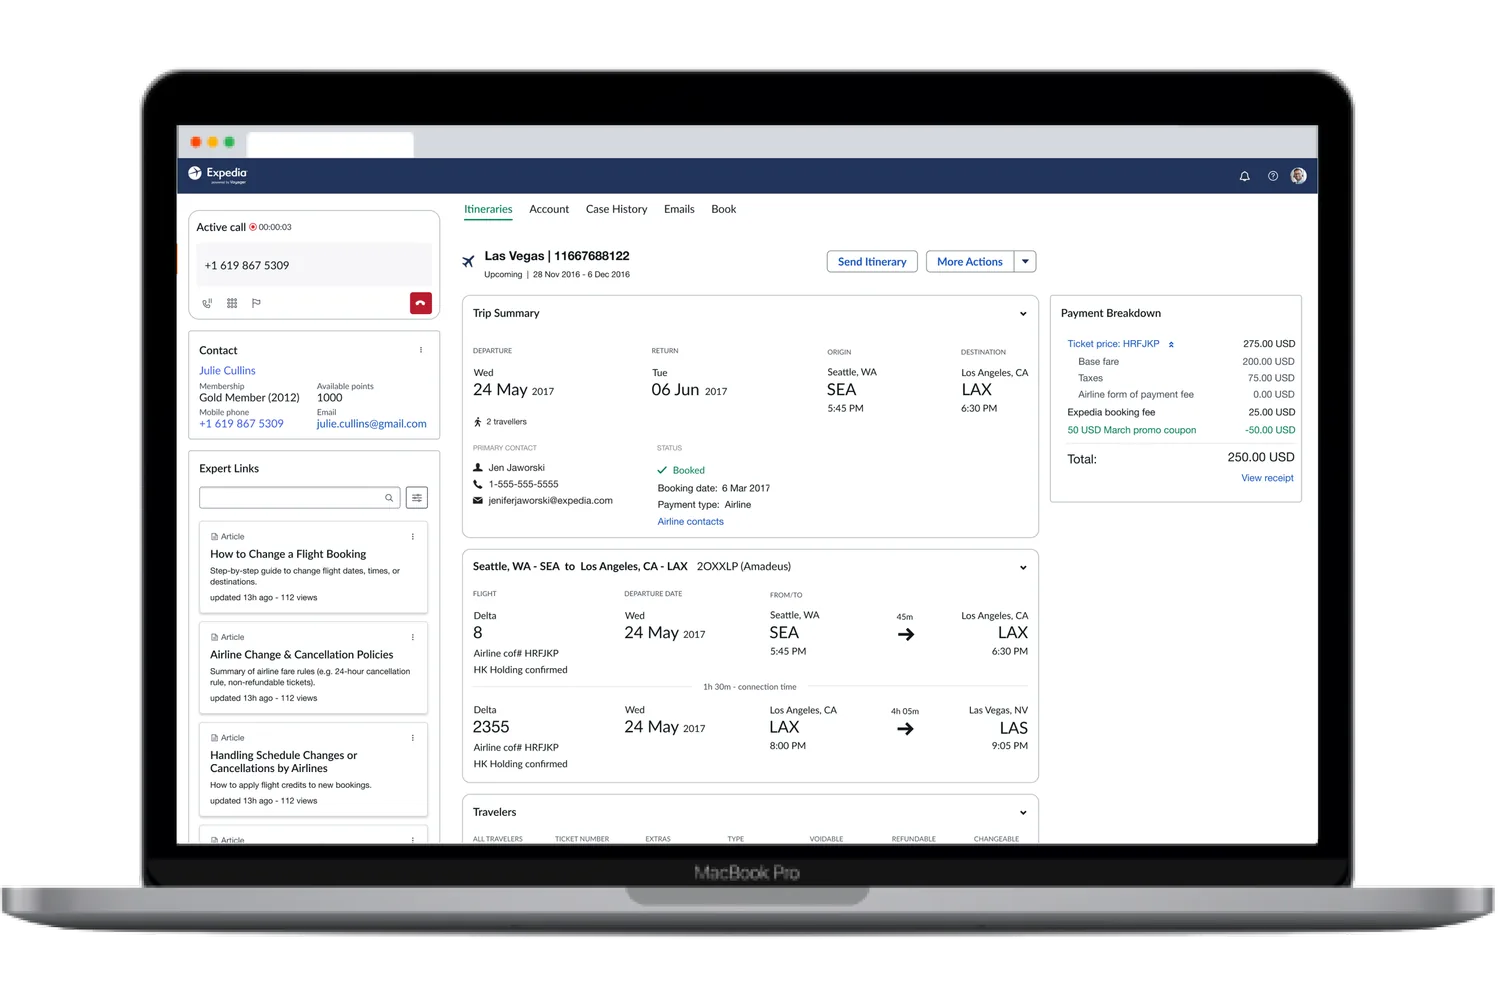Open the Case History tab
Screen dimensions: 1500x1006
(x=616, y=209)
